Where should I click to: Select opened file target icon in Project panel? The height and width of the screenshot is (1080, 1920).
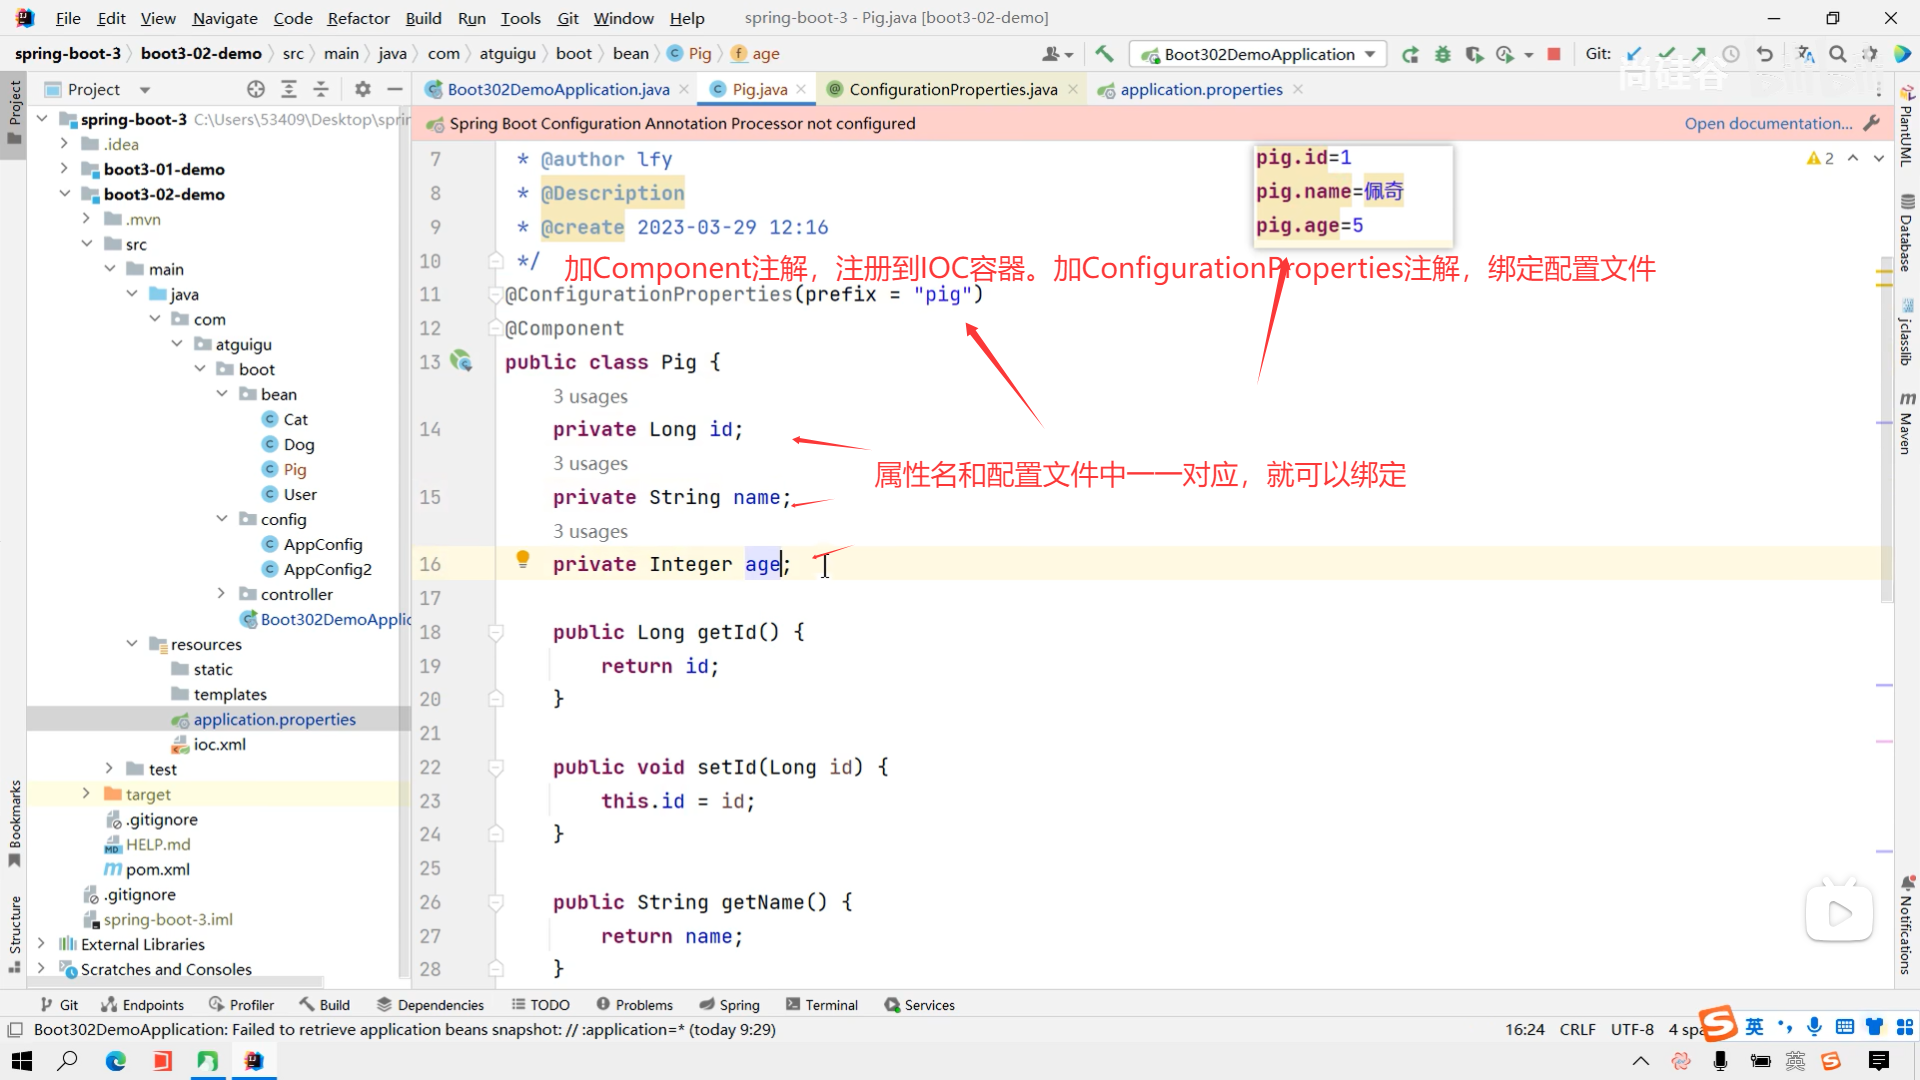point(256,89)
